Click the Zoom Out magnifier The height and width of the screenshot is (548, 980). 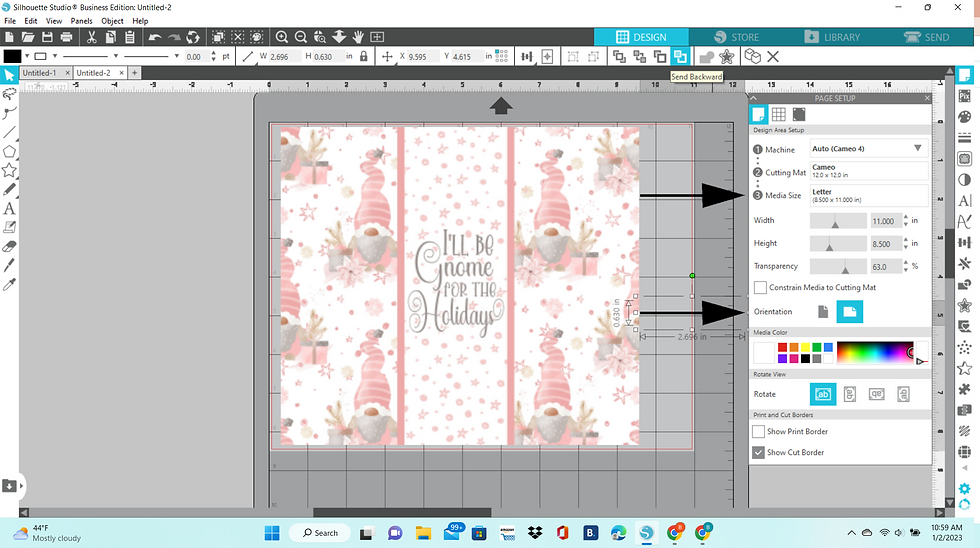[301, 37]
